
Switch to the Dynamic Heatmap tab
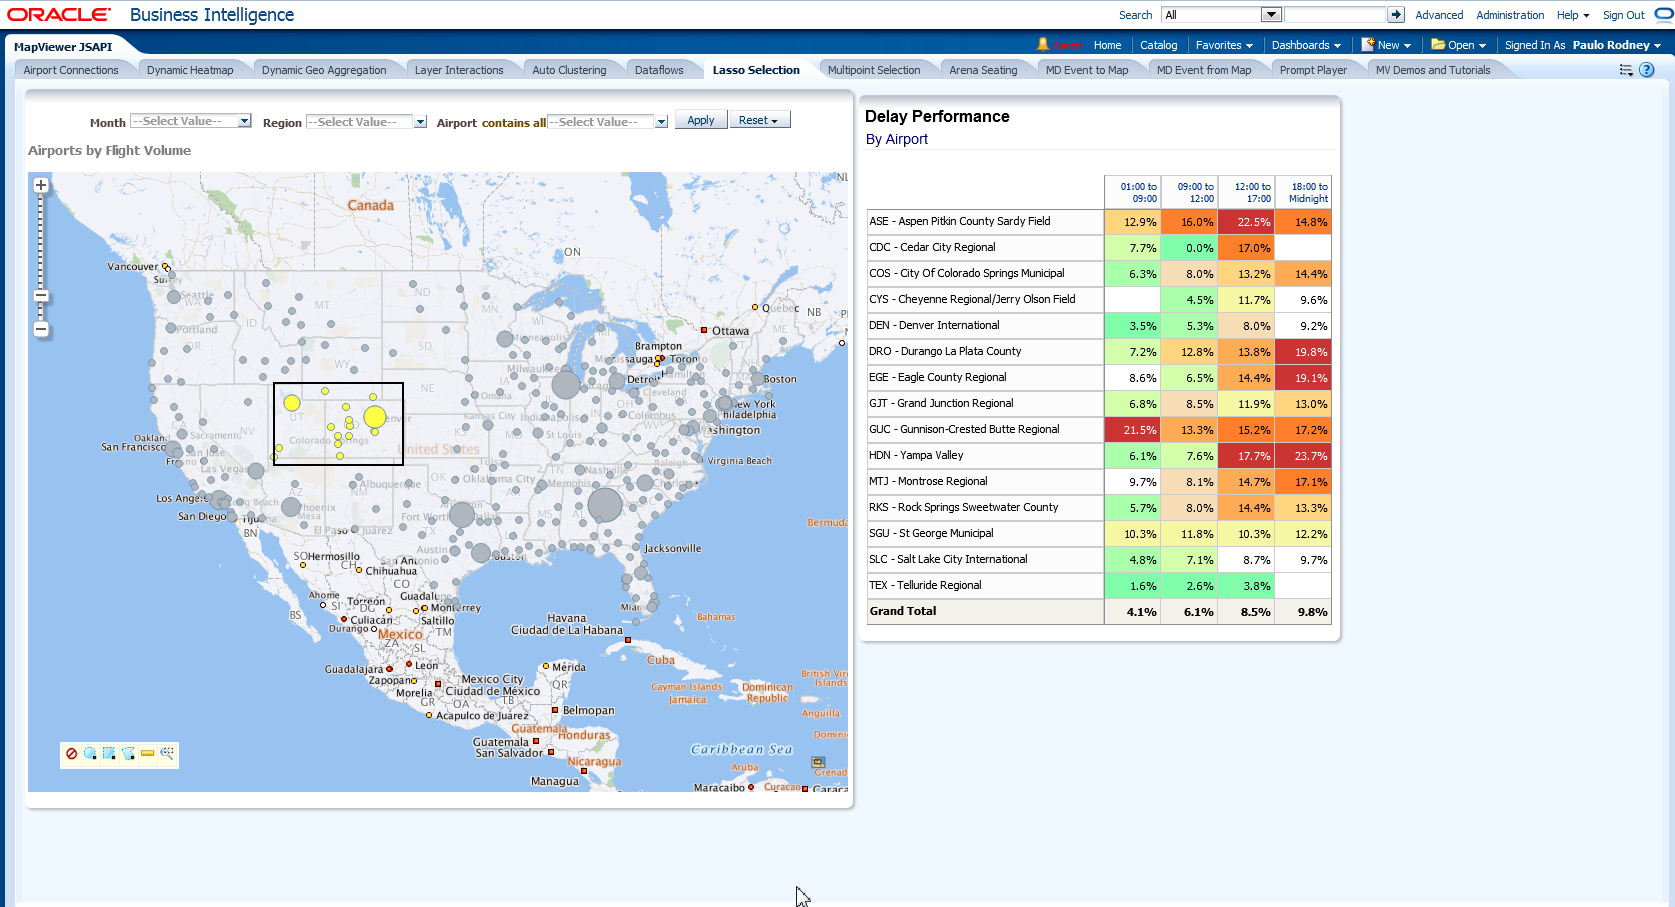[x=190, y=70]
